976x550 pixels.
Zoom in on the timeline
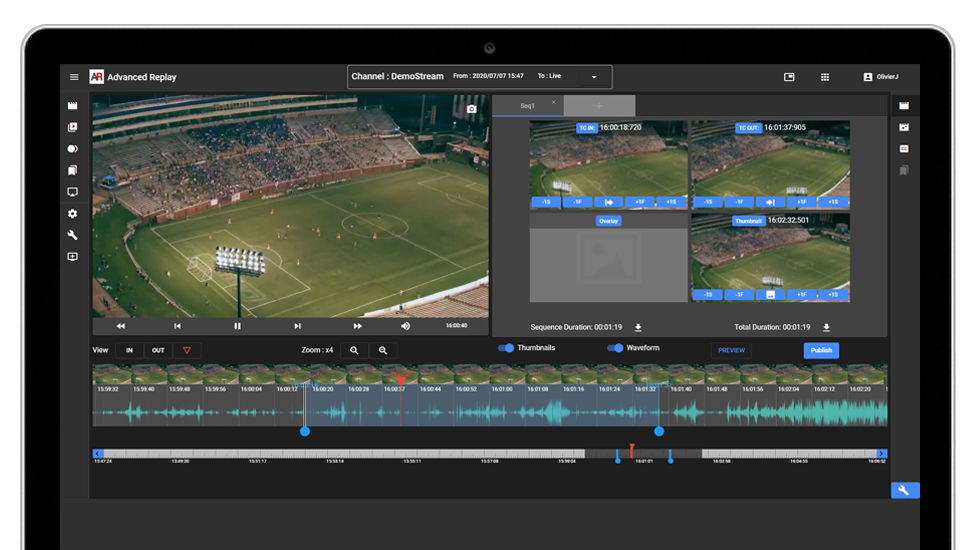(382, 351)
